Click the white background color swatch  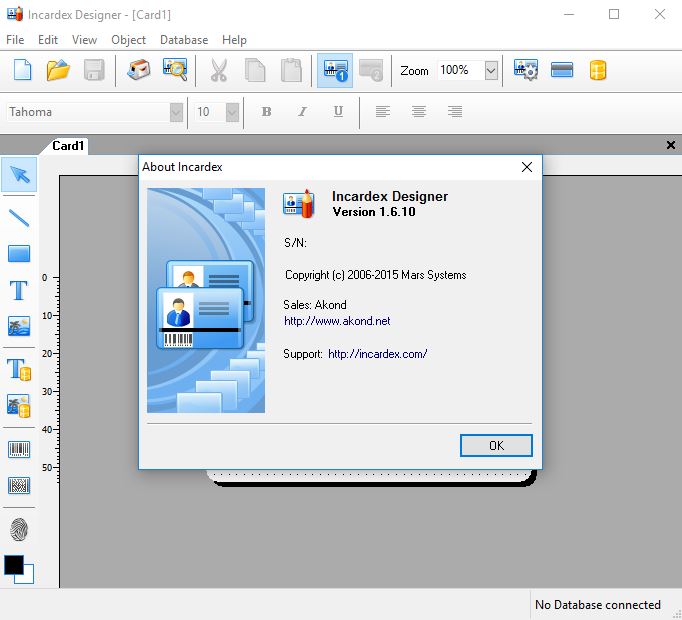coord(28,578)
